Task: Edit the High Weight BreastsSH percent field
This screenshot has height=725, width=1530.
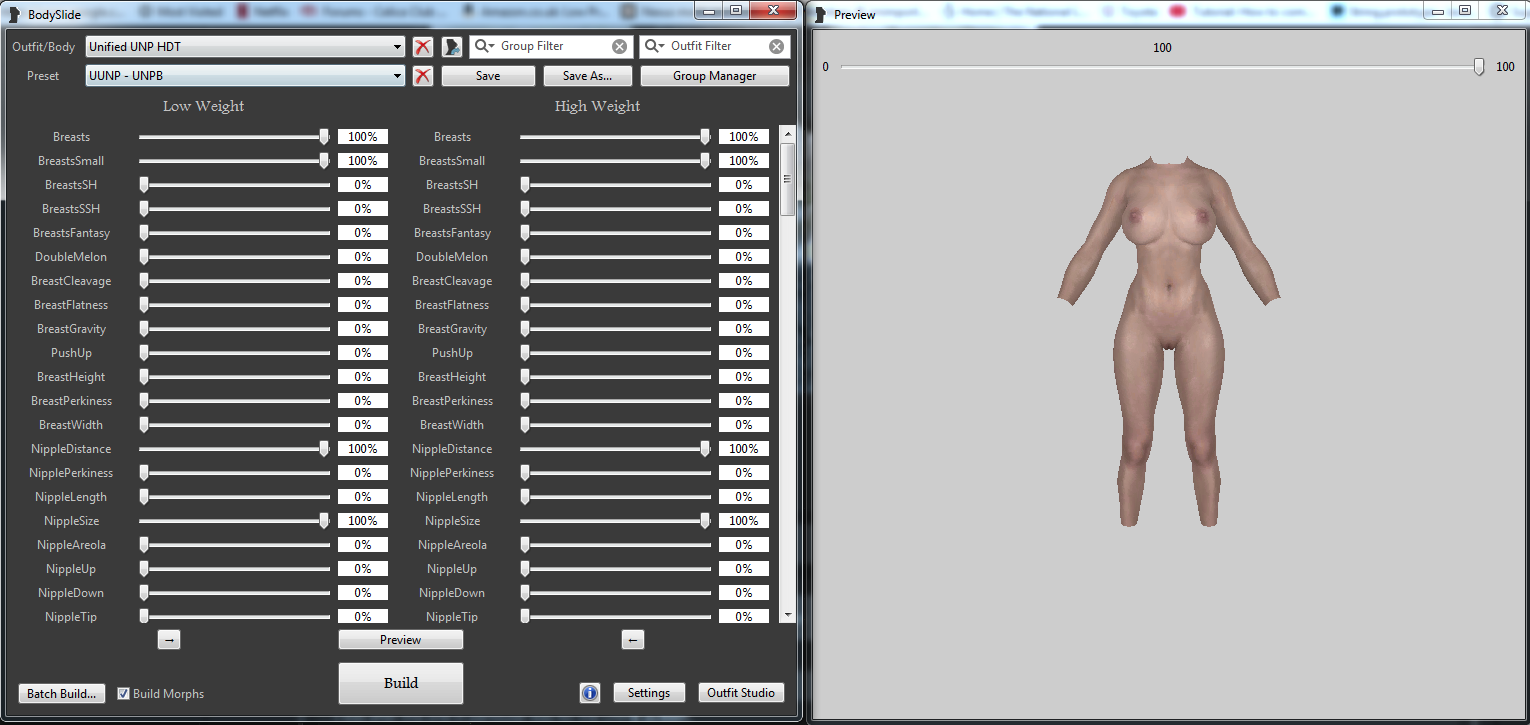Action: tap(744, 185)
